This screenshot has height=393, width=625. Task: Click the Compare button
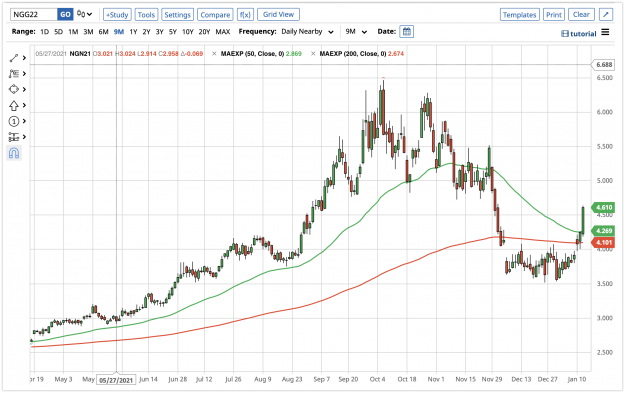(215, 15)
